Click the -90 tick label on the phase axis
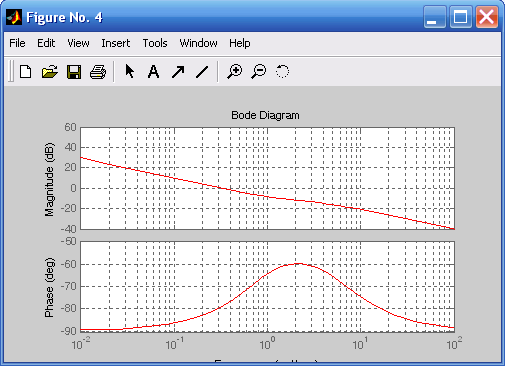This screenshot has height=366, width=505. click(68, 331)
